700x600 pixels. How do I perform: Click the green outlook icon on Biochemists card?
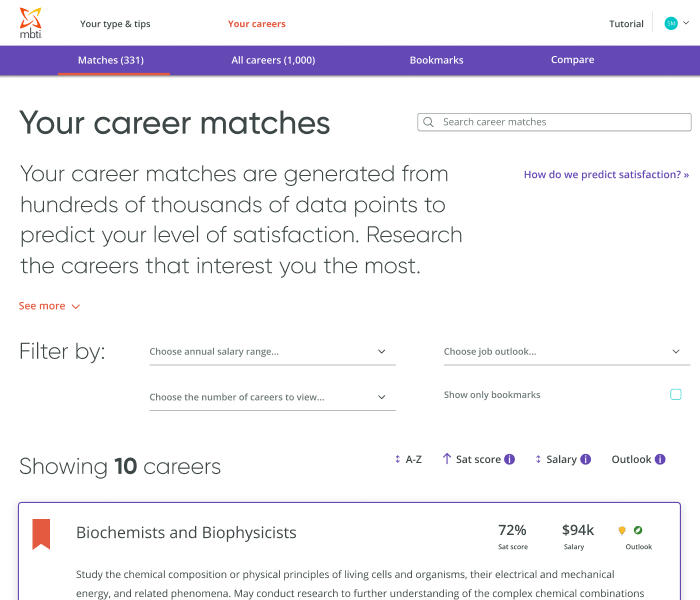pos(638,530)
